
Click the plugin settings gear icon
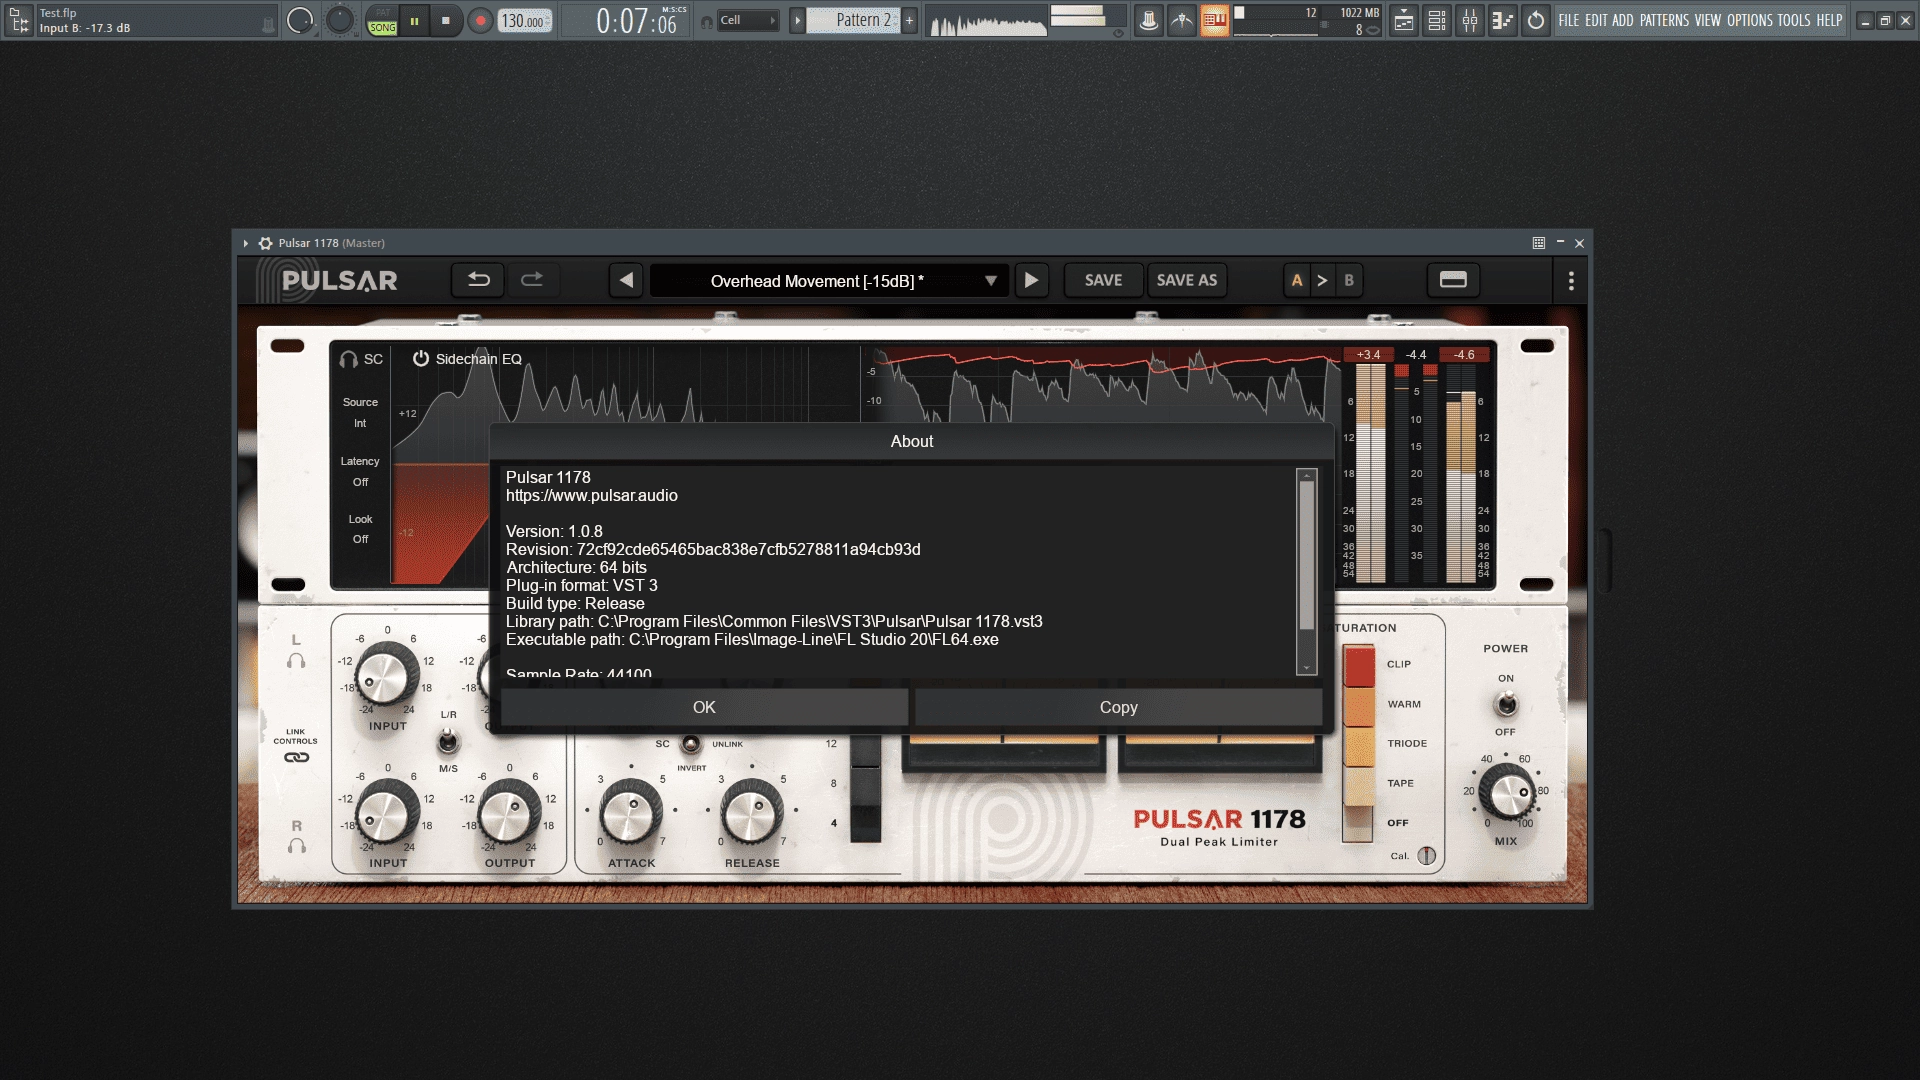pos(265,243)
